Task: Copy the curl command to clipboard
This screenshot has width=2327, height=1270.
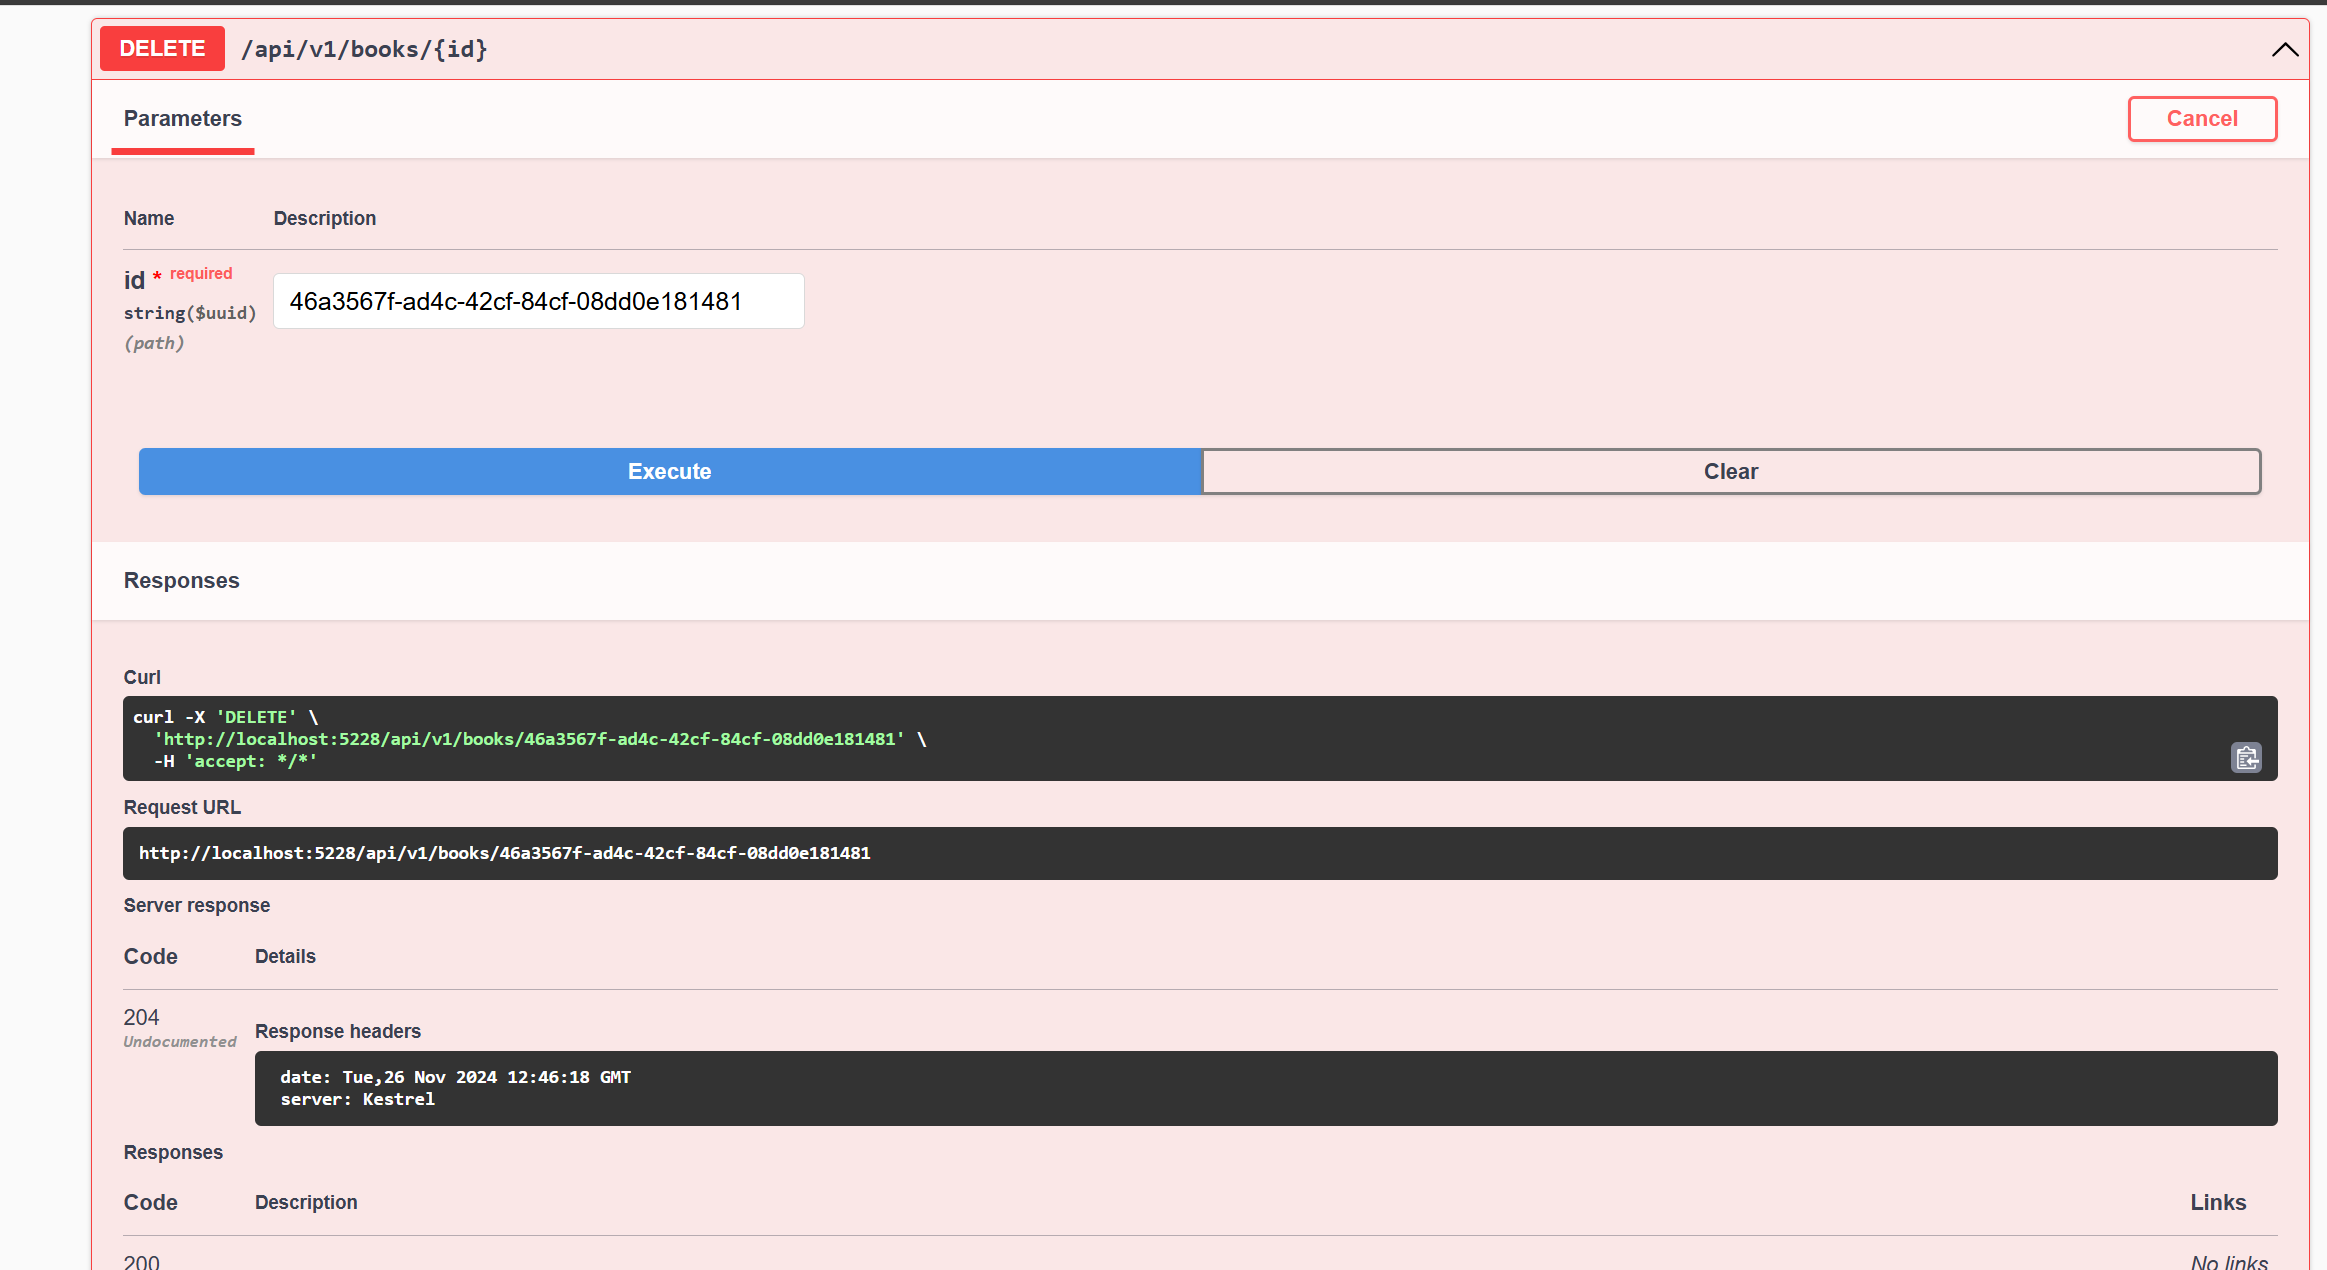Action: tap(2246, 758)
